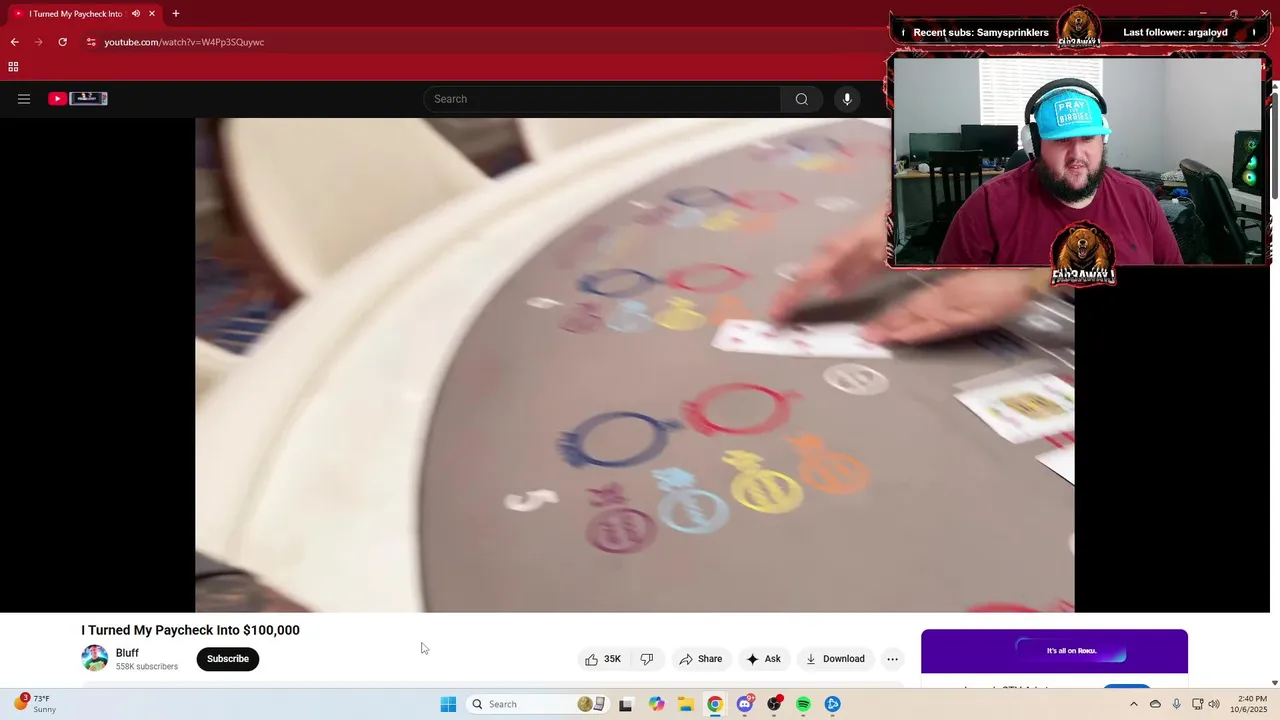Viewport: 1280px width, 720px height.
Task: Open a new browser tab
Action: pos(176,14)
